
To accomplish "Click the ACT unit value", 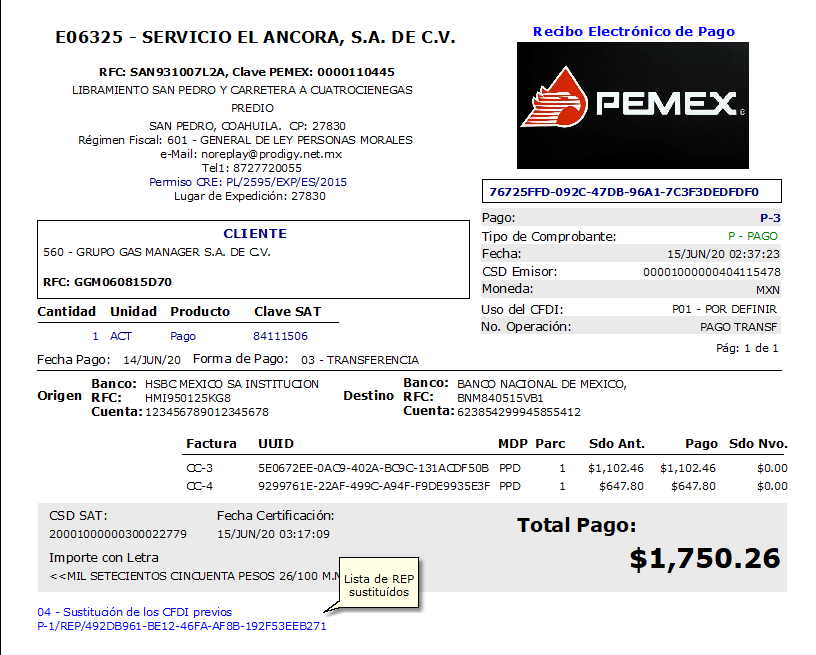I will tap(121, 336).
